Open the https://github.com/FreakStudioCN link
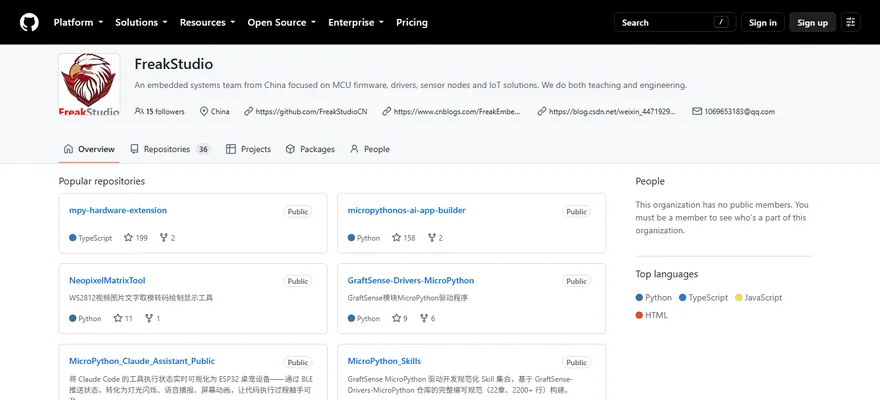 [x=311, y=112]
